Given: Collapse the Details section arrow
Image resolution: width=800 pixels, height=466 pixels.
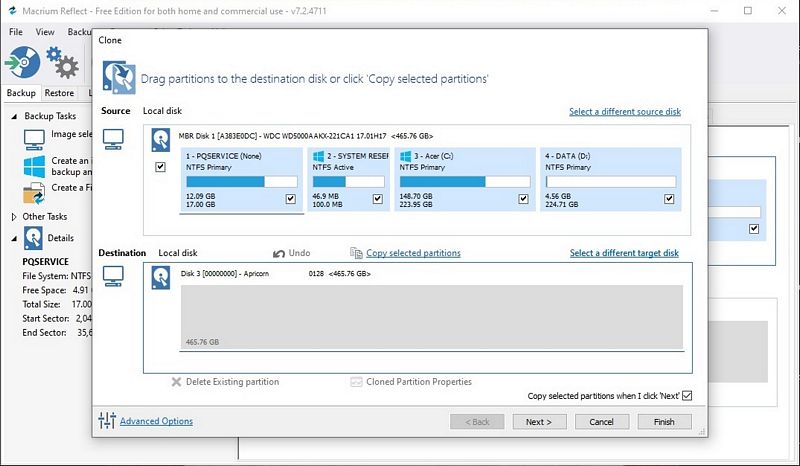Looking at the screenshot, I should click(x=14, y=238).
